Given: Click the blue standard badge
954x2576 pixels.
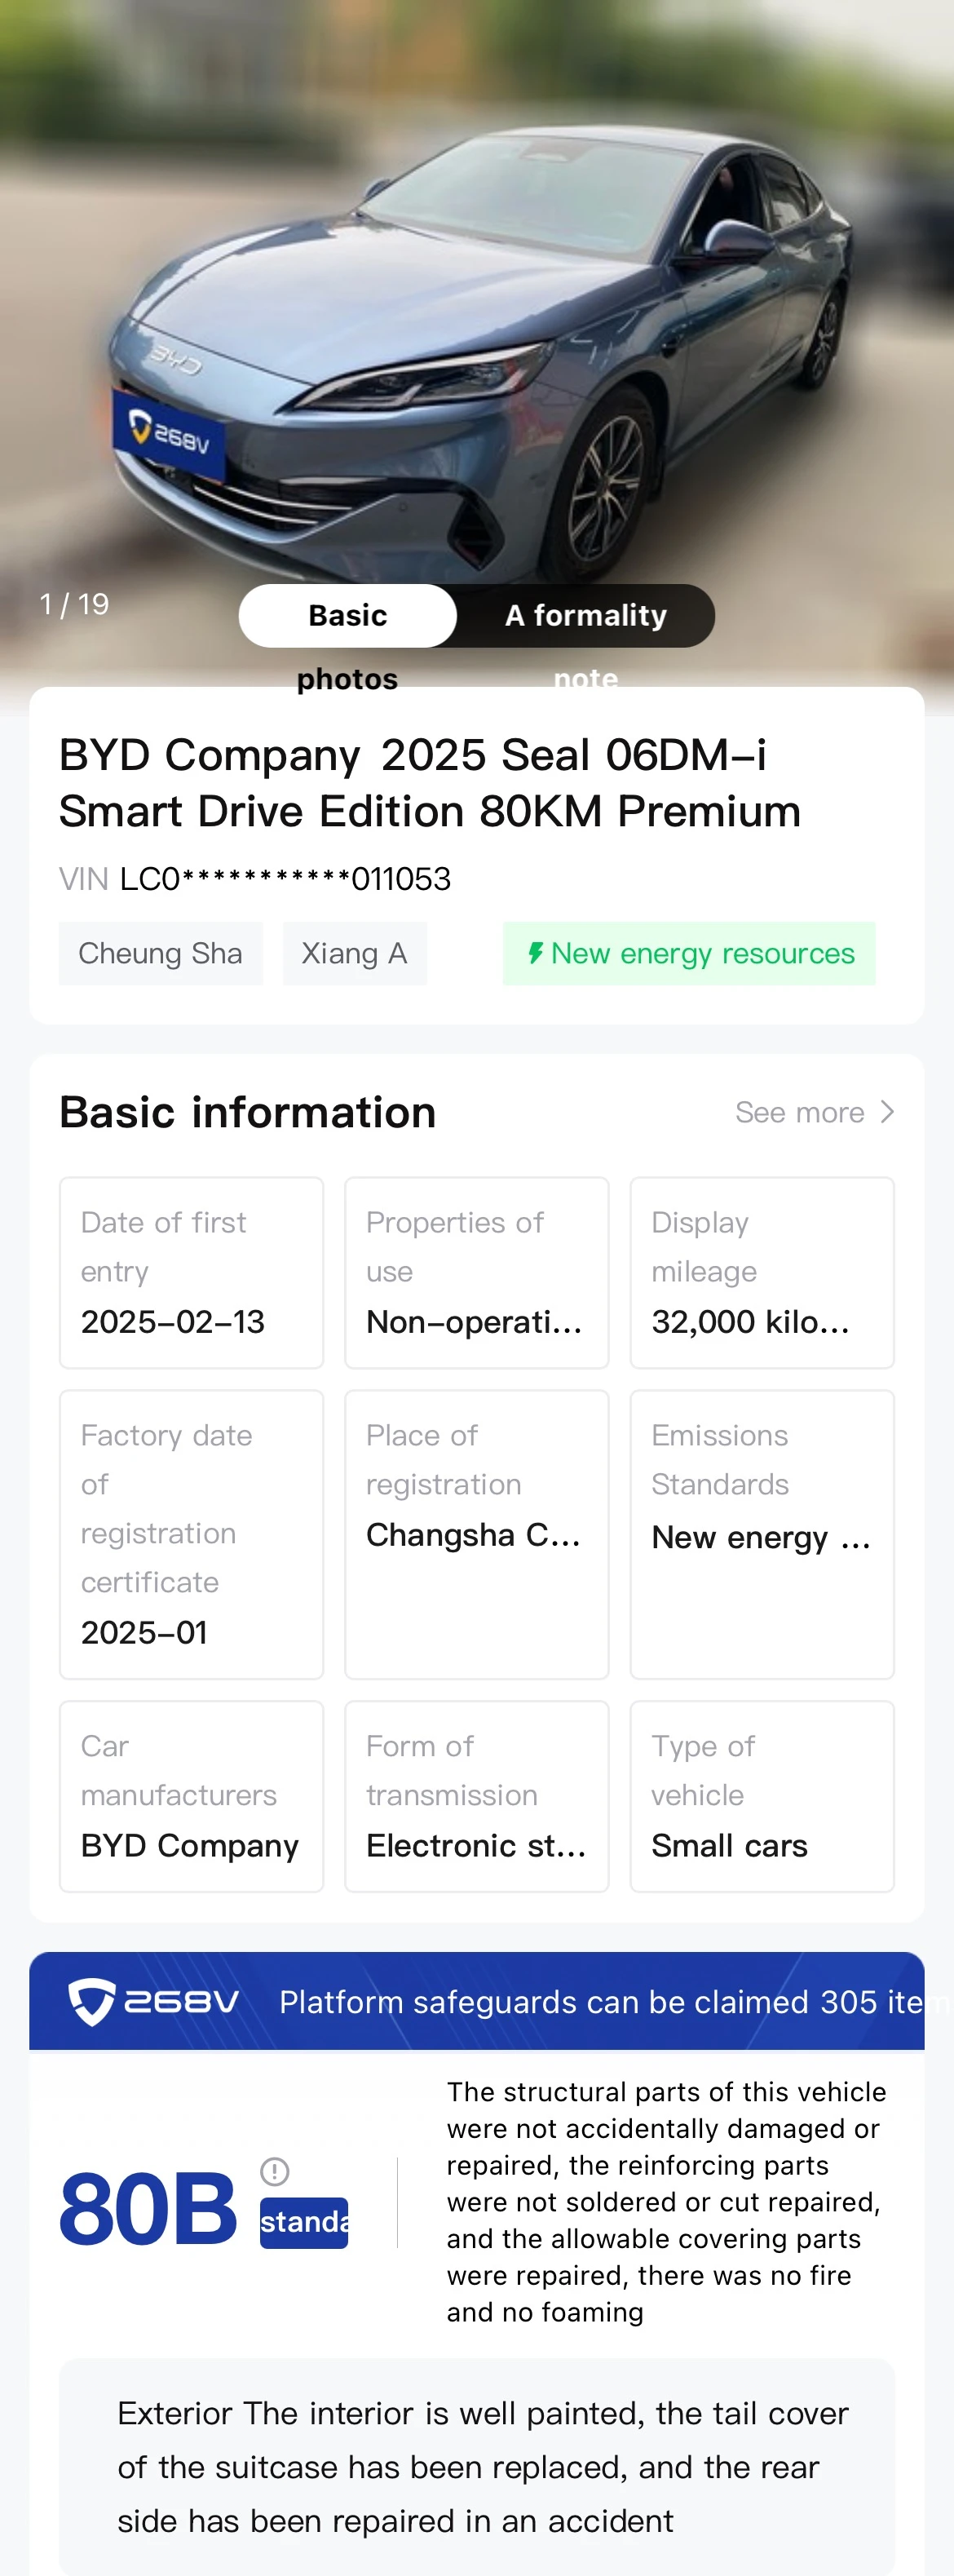Looking at the screenshot, I should [x=304, y=2222].
